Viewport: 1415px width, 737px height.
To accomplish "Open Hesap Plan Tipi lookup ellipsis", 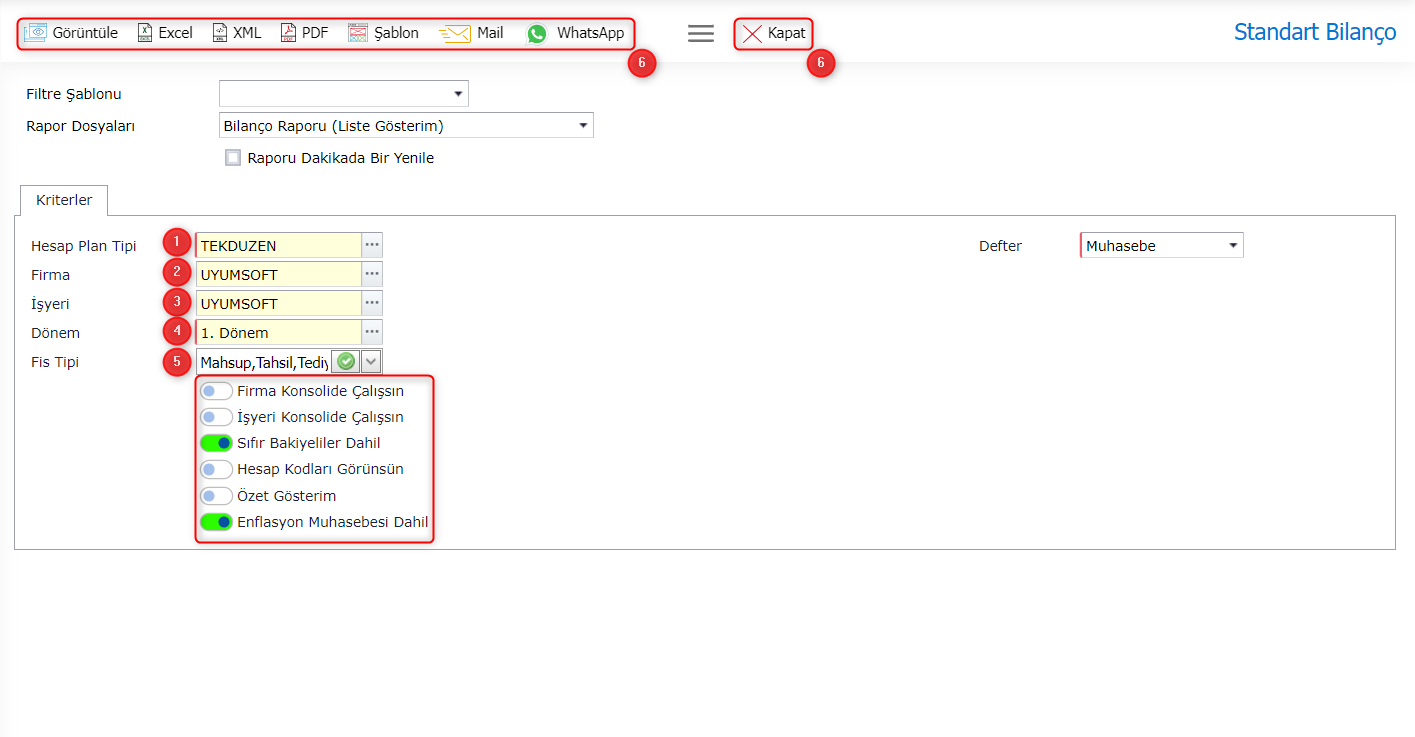I will click(372, 245).
